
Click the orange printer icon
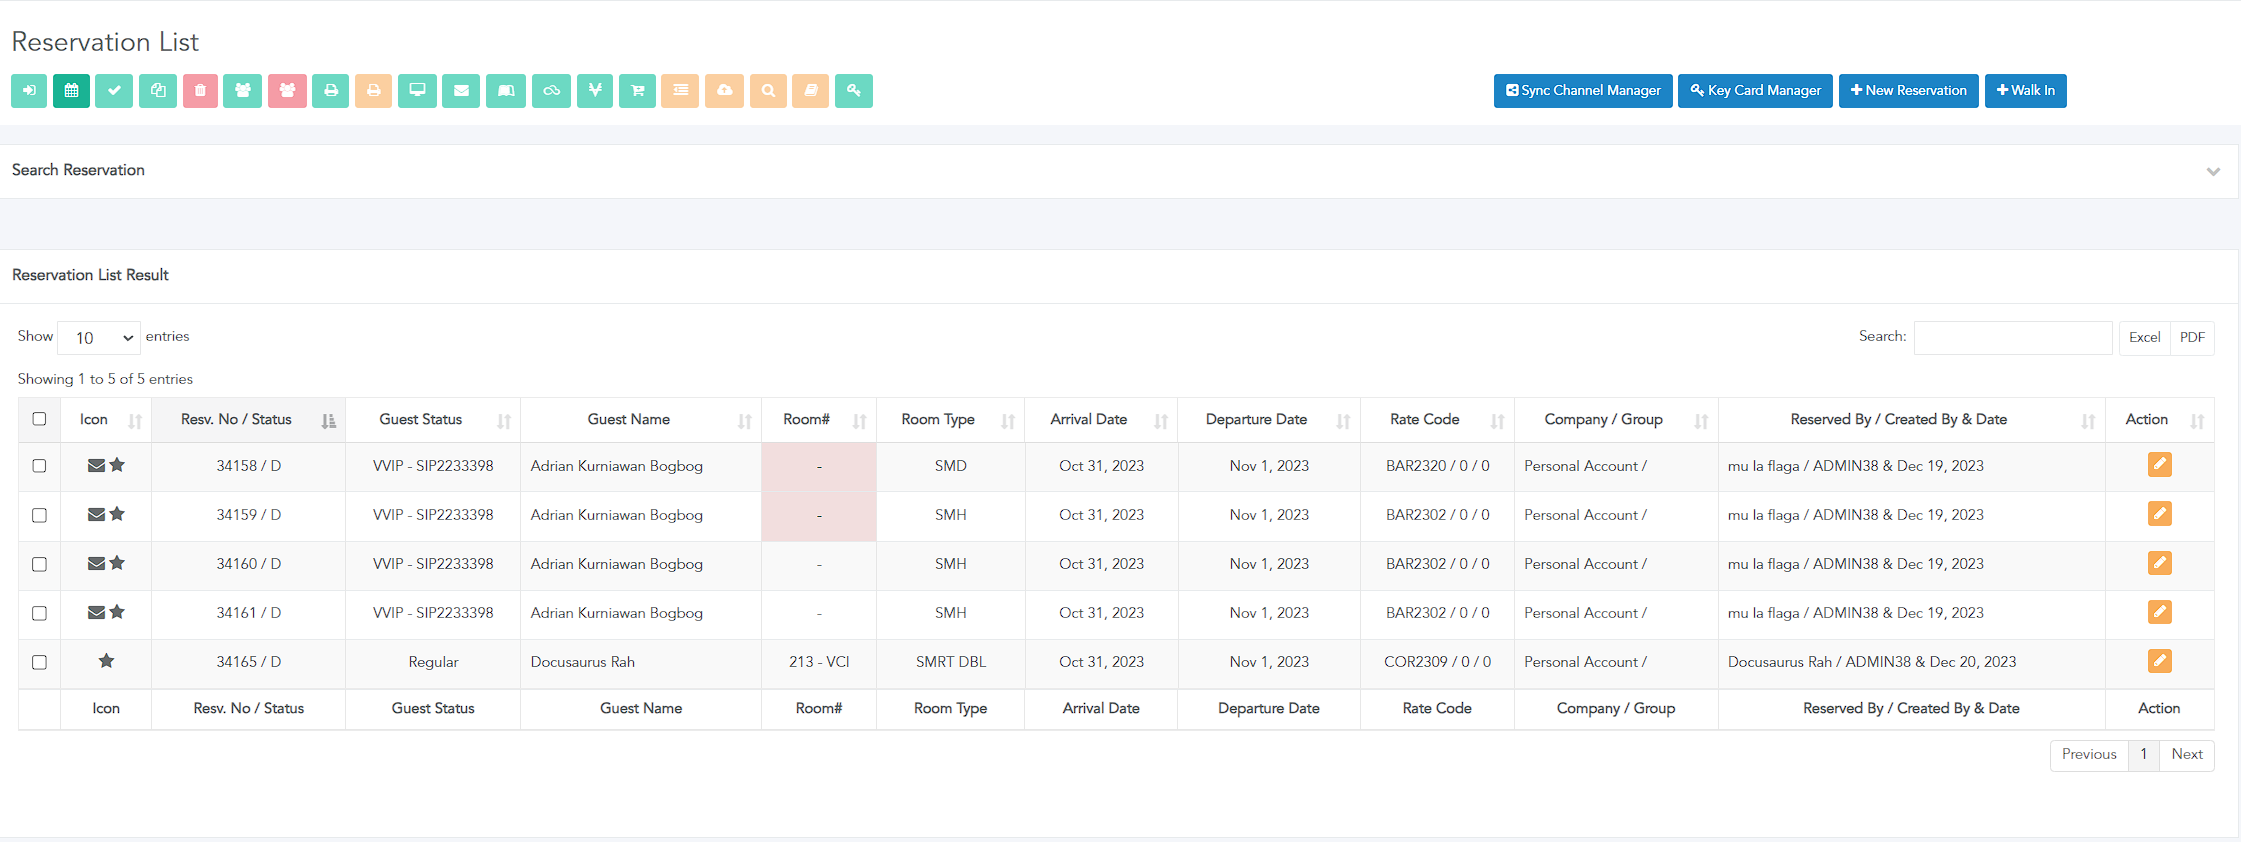[373, 91]
